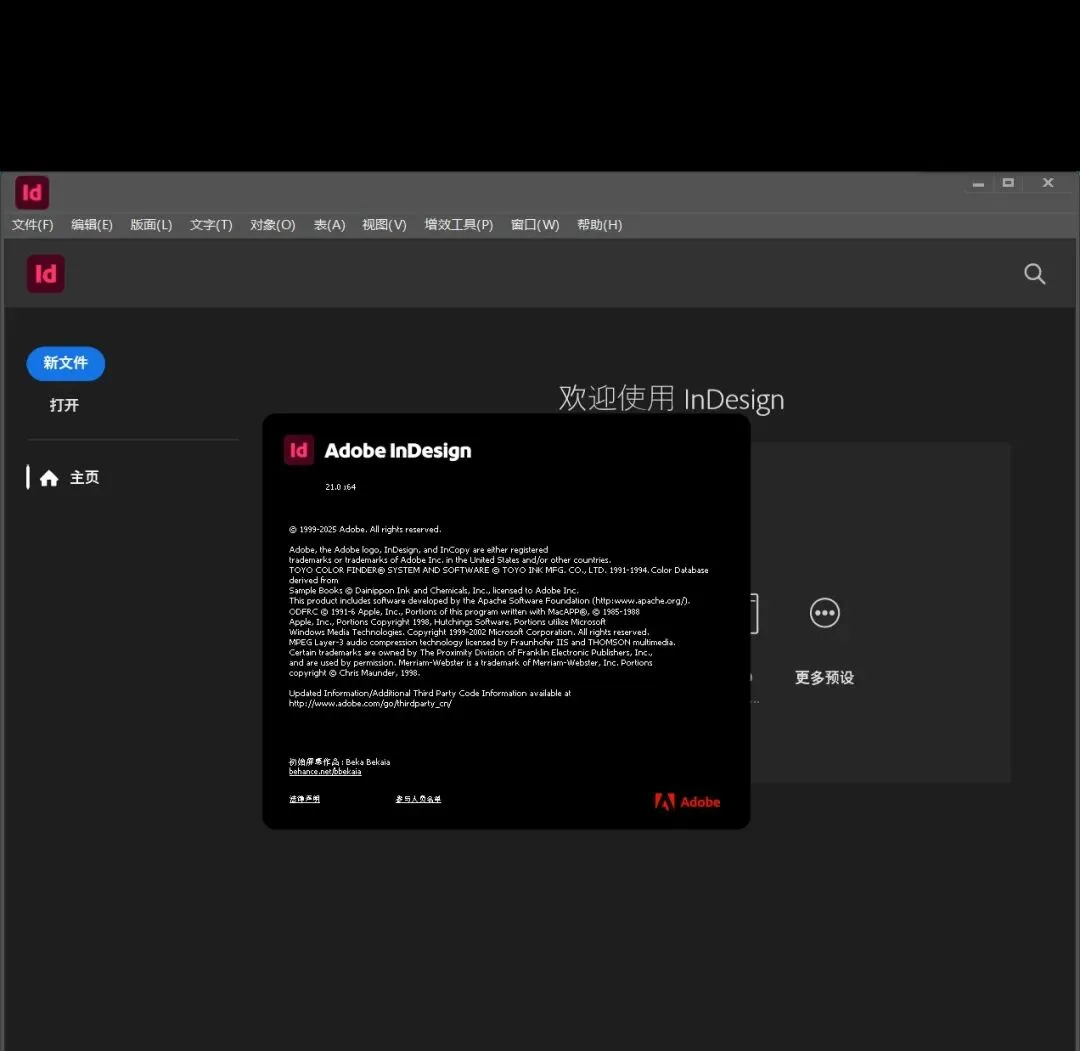The height and width of the screenshot is (1051, 1080).
Task: Click the 打开 button
Action: 64,405
